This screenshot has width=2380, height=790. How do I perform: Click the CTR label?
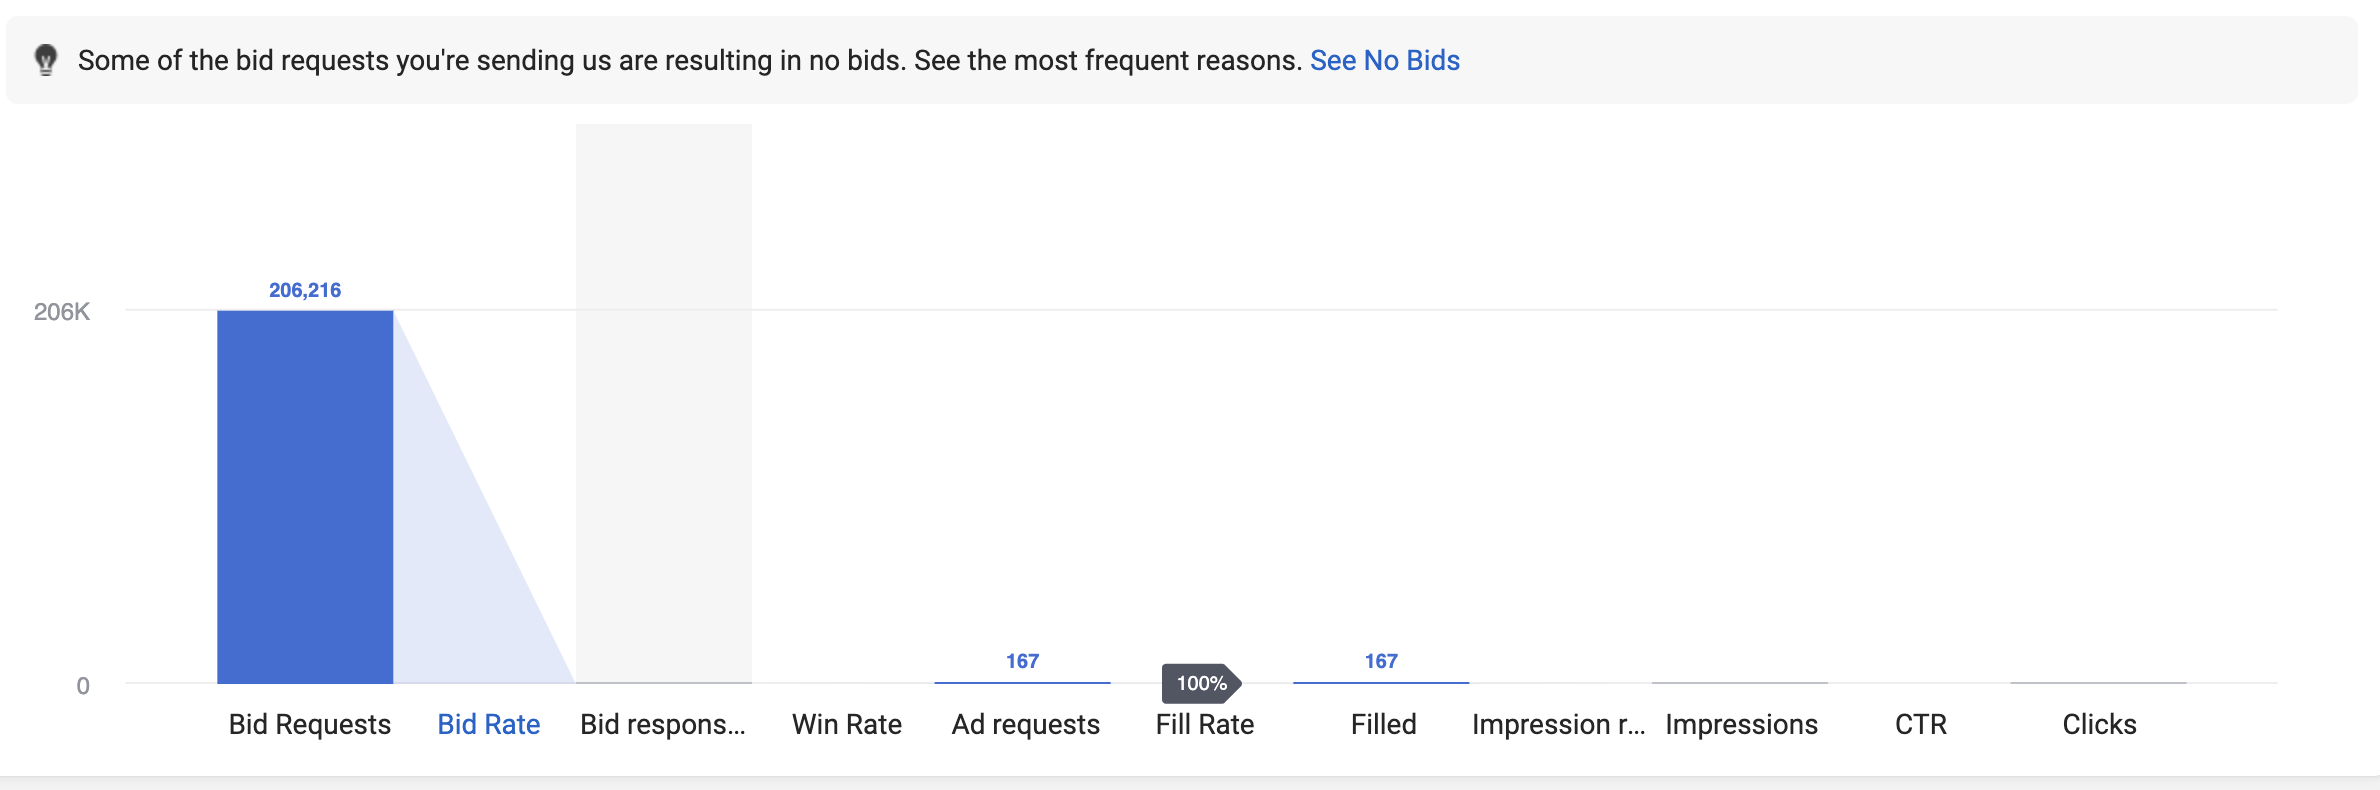click(x=1920, y=724)
